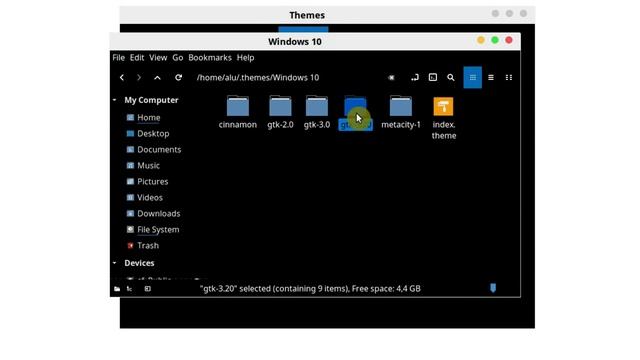
Task: Open the Go menu
Action: coord(178,58)
